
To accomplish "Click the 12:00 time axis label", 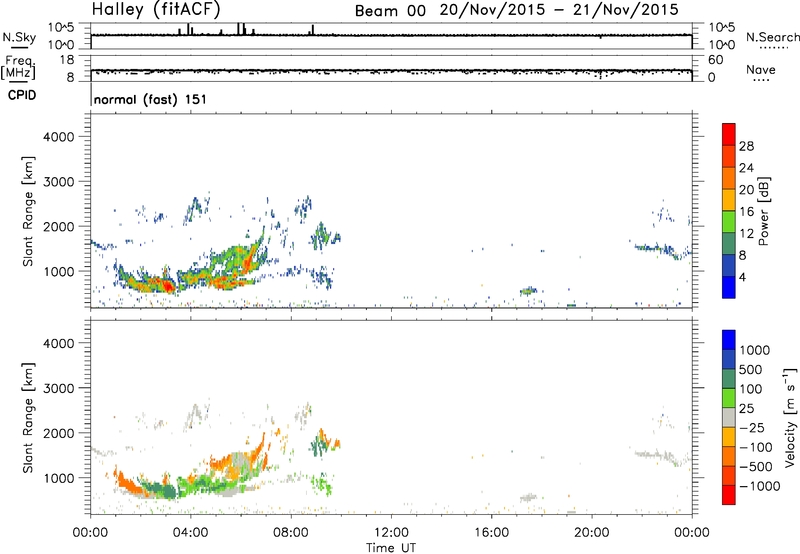I will coord(391,533).
